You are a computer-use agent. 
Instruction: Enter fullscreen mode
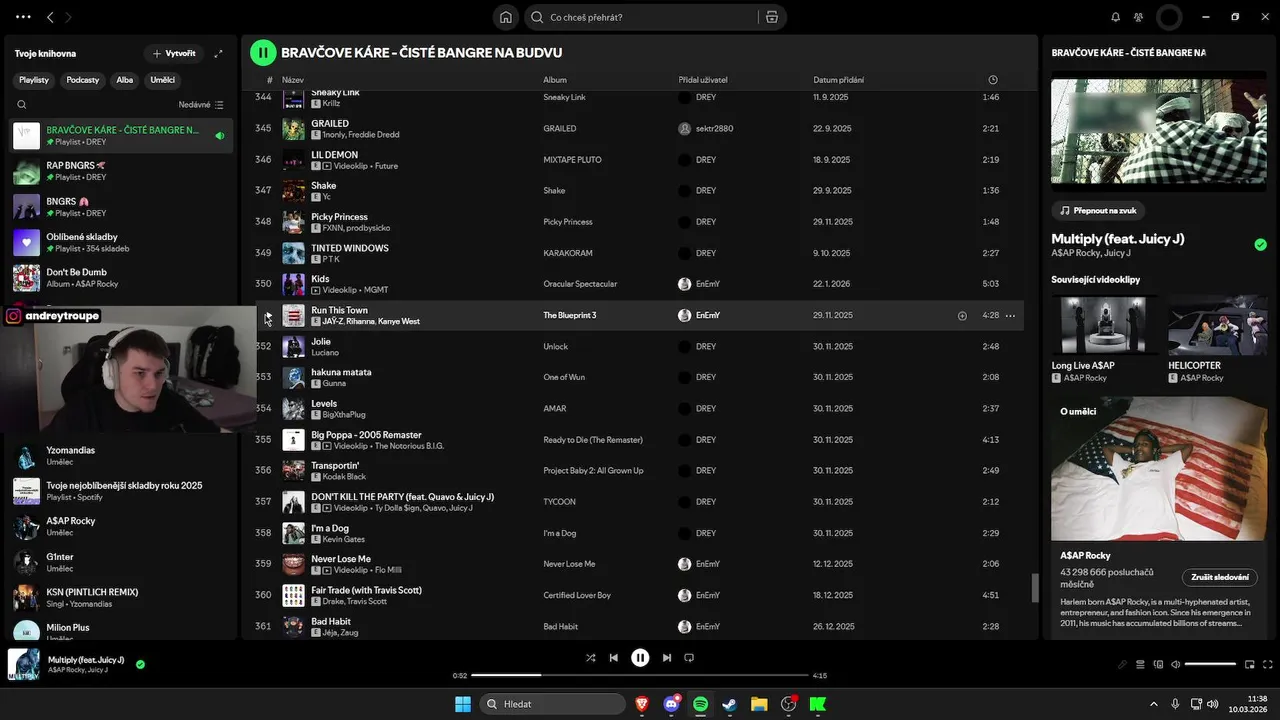point(1267,664)
